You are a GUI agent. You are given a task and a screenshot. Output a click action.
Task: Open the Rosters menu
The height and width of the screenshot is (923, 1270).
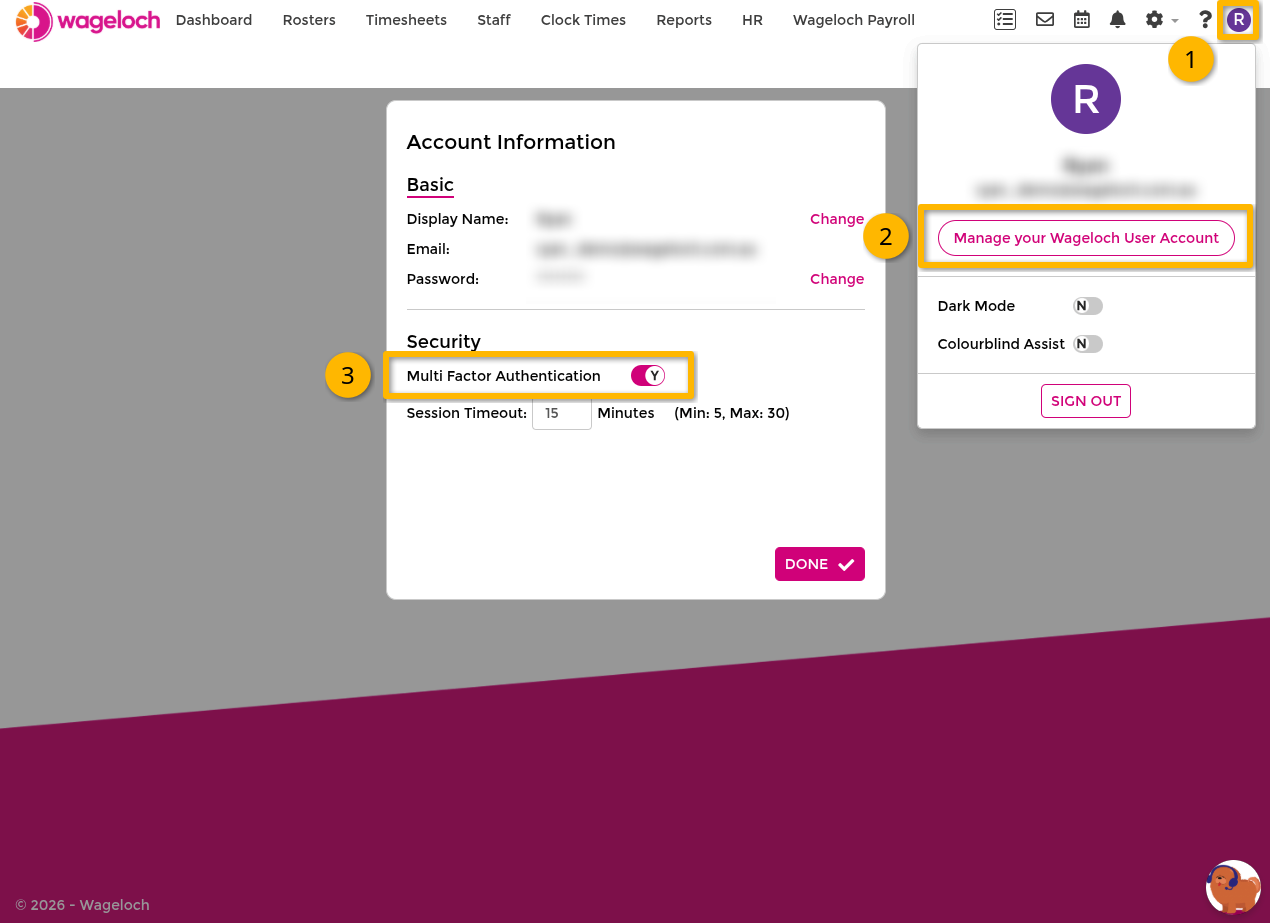309,20
